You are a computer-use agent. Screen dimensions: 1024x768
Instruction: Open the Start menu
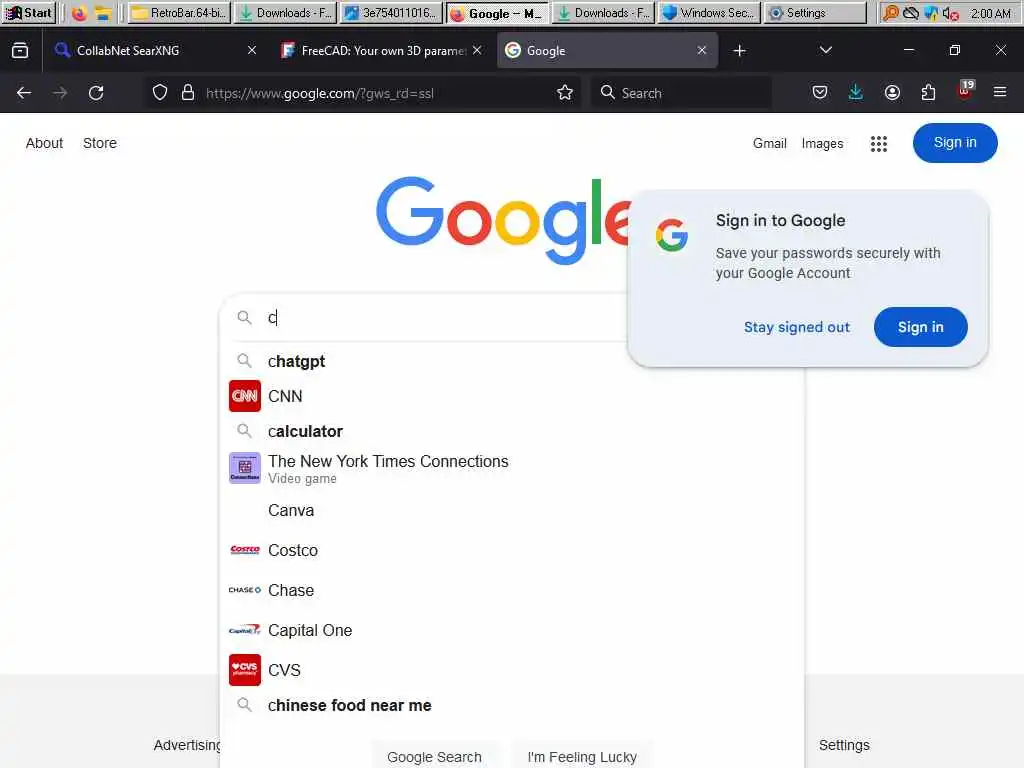pos(29,13)
